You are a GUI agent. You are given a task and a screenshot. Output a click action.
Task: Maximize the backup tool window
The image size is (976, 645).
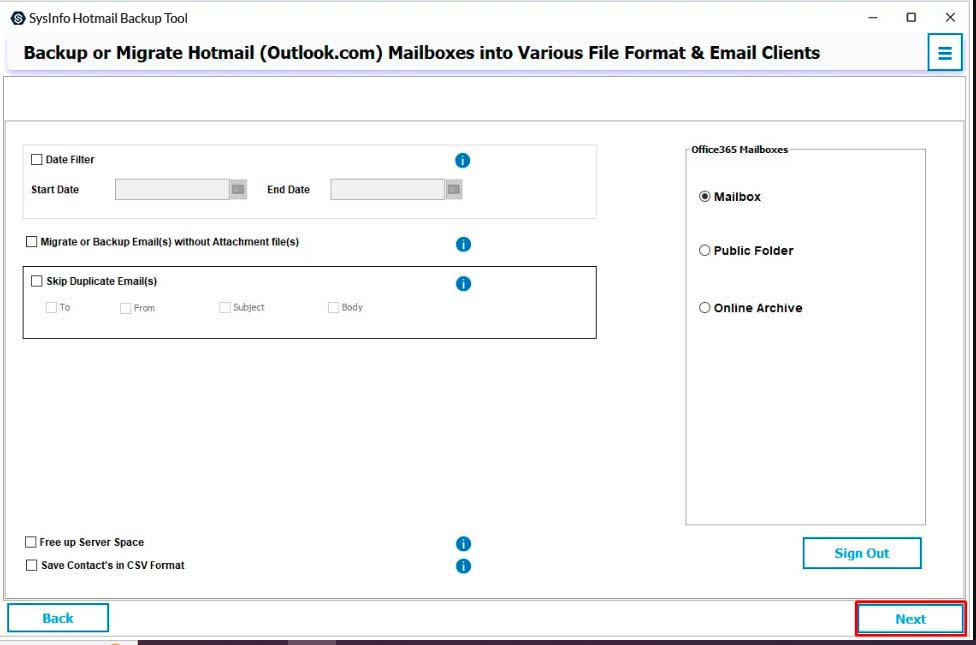click(911, 17)
